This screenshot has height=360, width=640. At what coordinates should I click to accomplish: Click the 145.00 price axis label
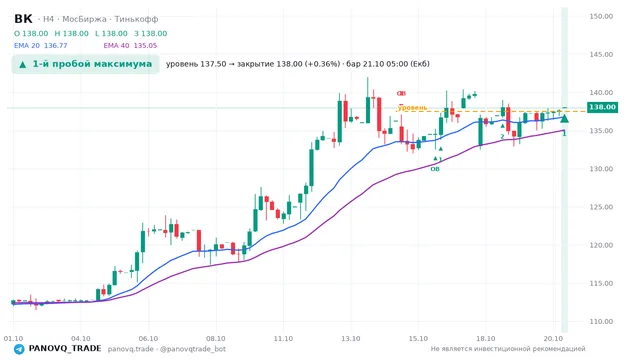pos(601,54)
